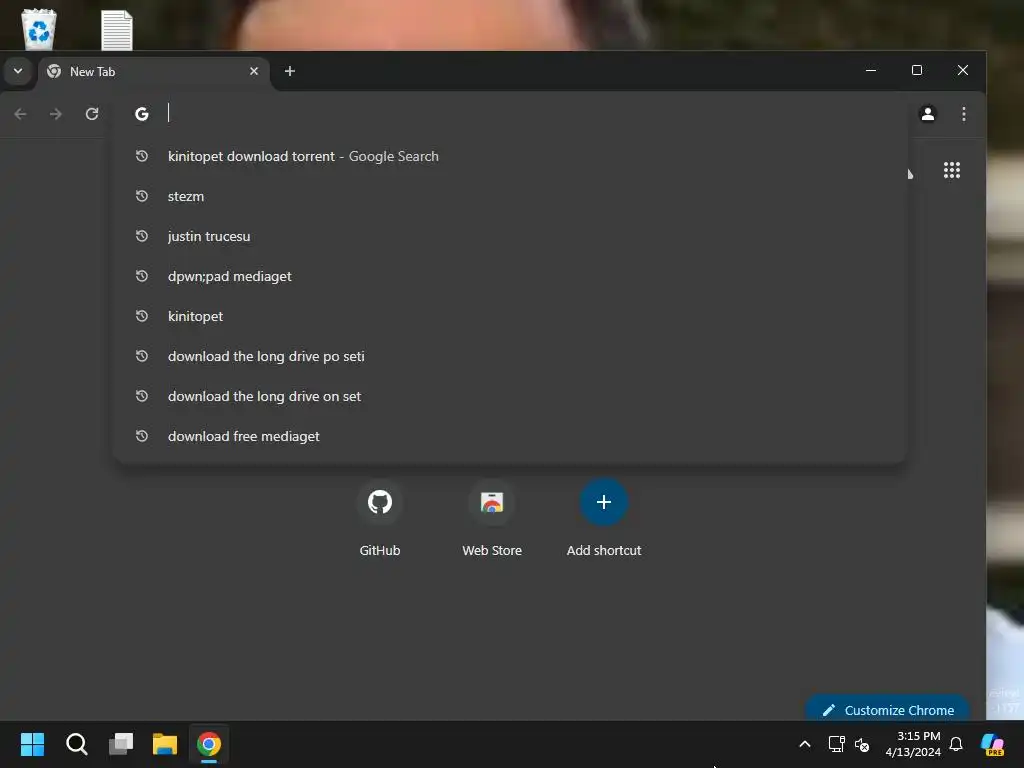Open Copilot preview from the taskbar
This screenshot has width=1024, height=768.
993,744
